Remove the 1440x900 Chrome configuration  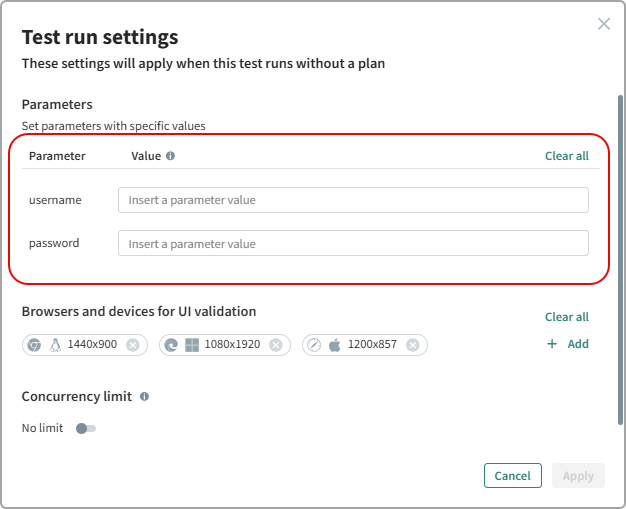pyautogui.click(x=132, y=345)
